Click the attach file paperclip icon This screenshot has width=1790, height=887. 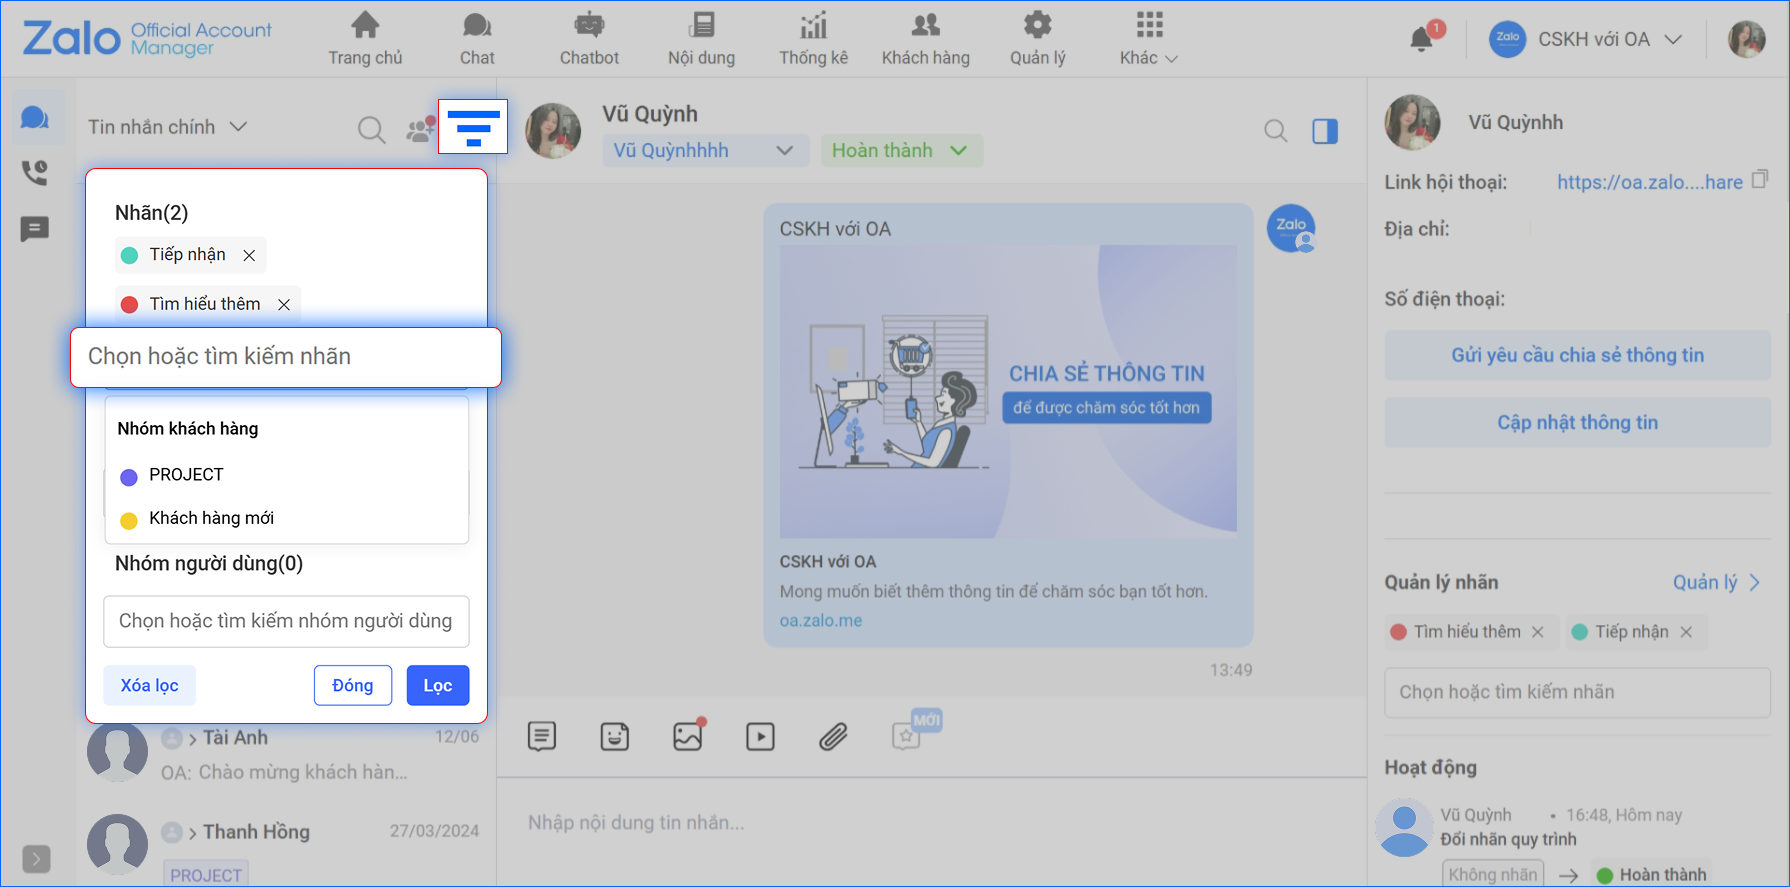coord(833,737)
